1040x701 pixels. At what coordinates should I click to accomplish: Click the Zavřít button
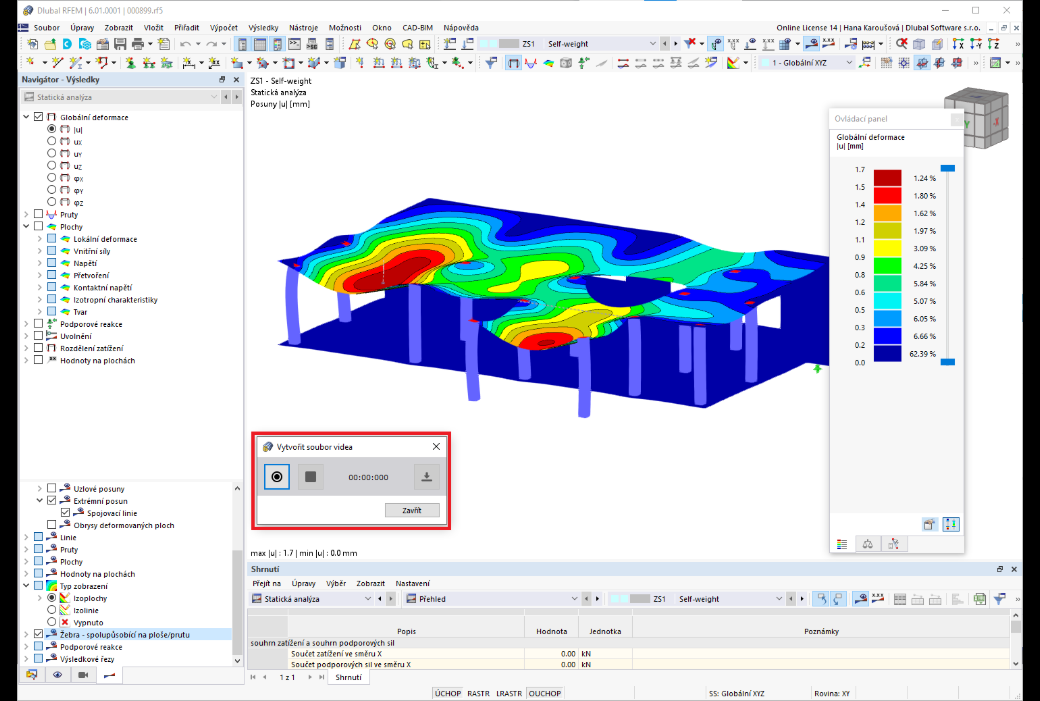pyautogui.click(x=412, y=510)
